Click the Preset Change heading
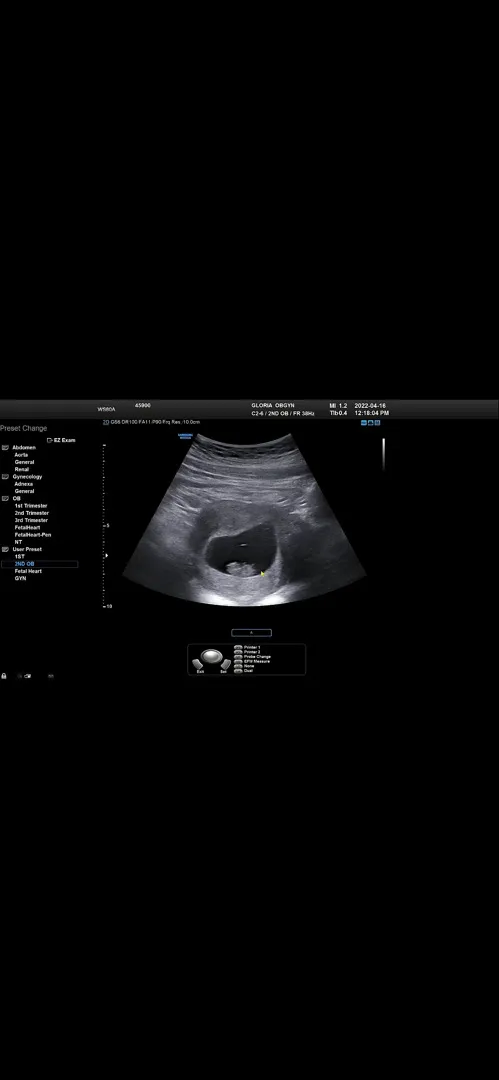Viewport: 499px width, 1080px height. tap(23, 428)
